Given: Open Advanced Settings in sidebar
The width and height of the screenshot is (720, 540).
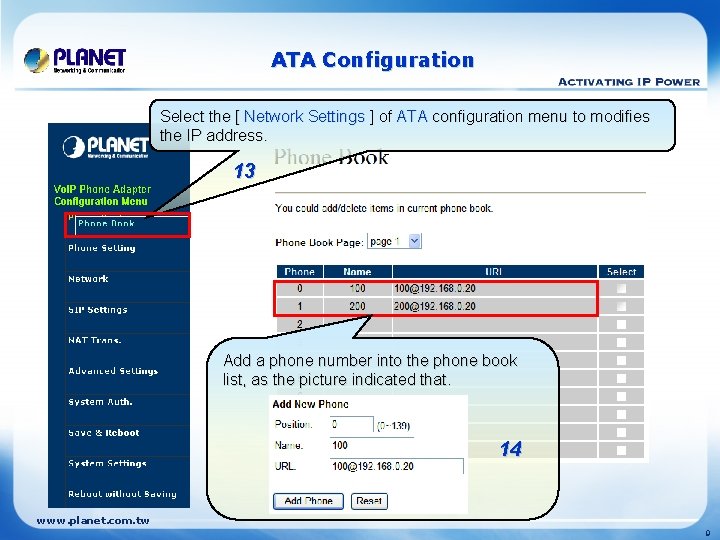Looking at the screenshot, I should 113,371.
